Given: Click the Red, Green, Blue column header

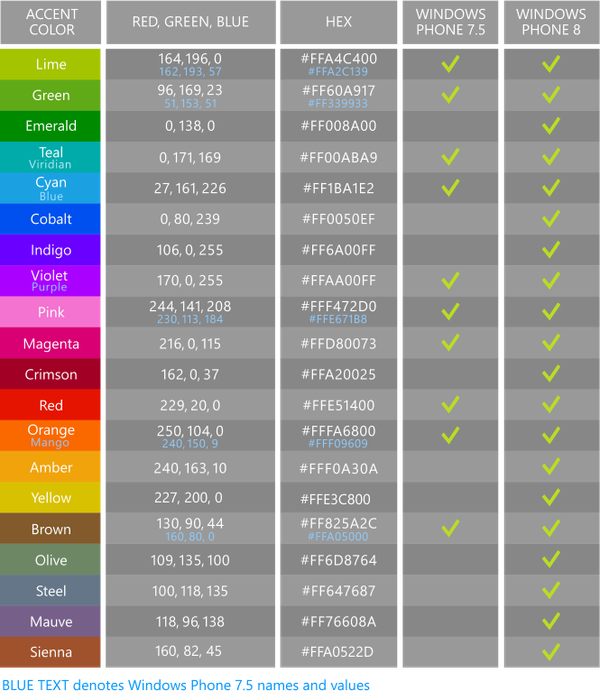Looking at the screenshot, I should pos(190,22).
